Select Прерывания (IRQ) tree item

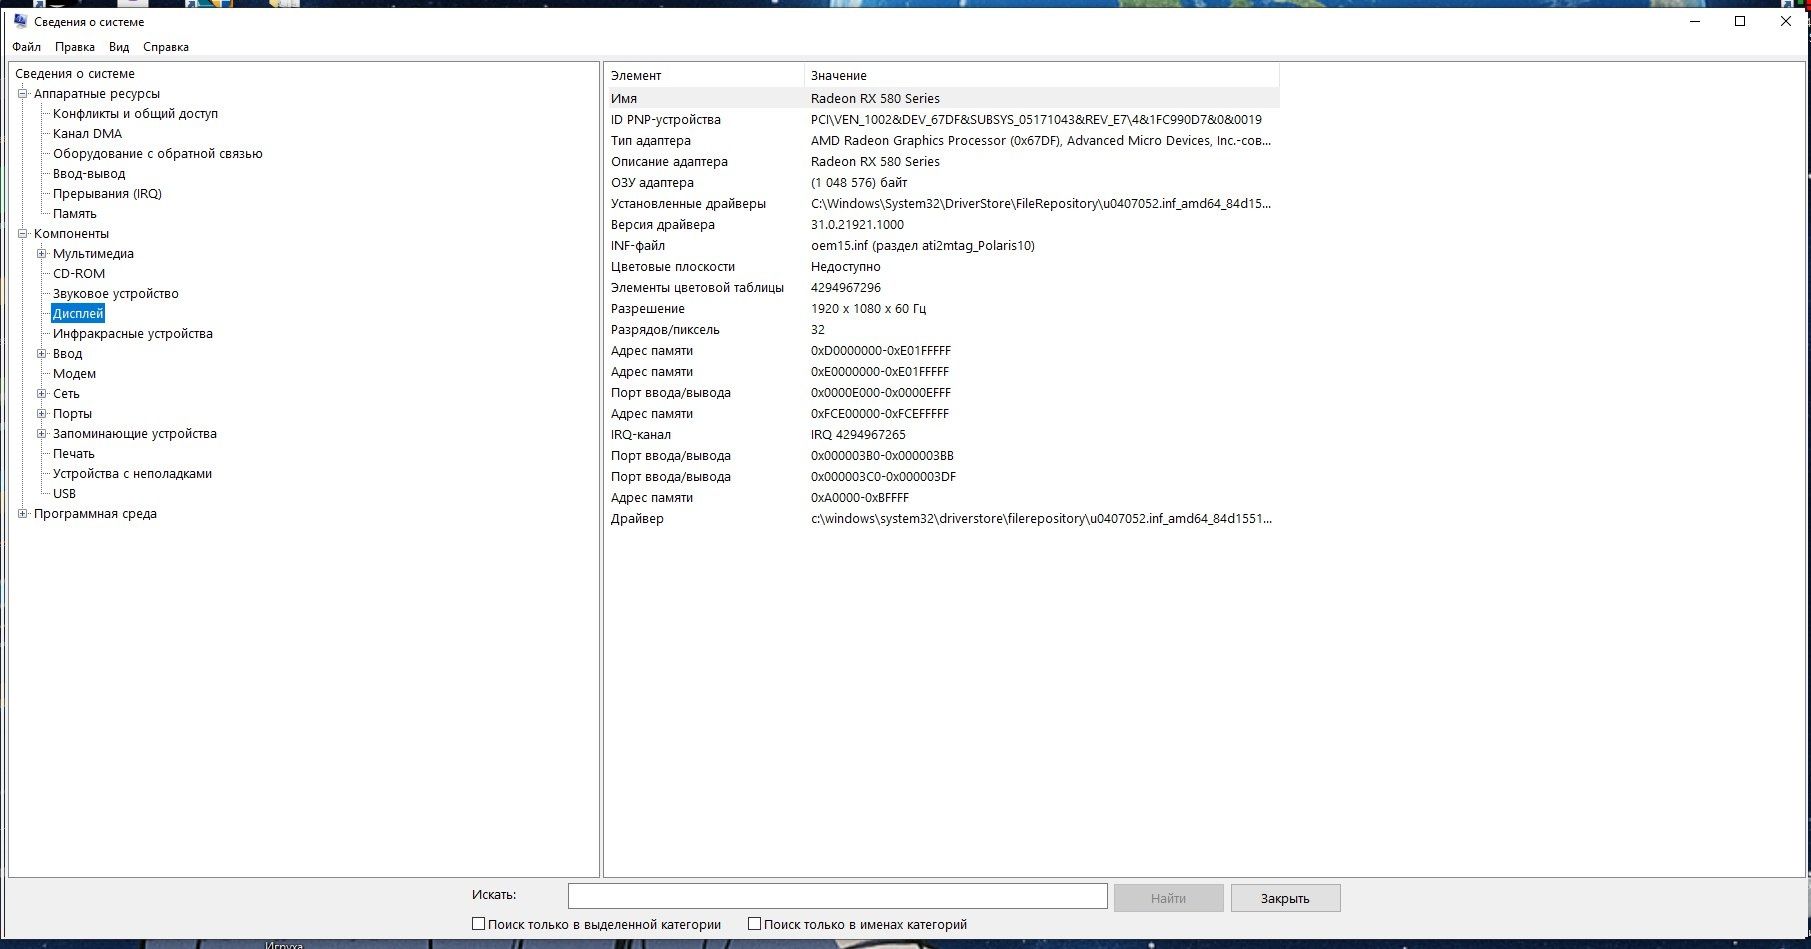[x=107, y=193]
